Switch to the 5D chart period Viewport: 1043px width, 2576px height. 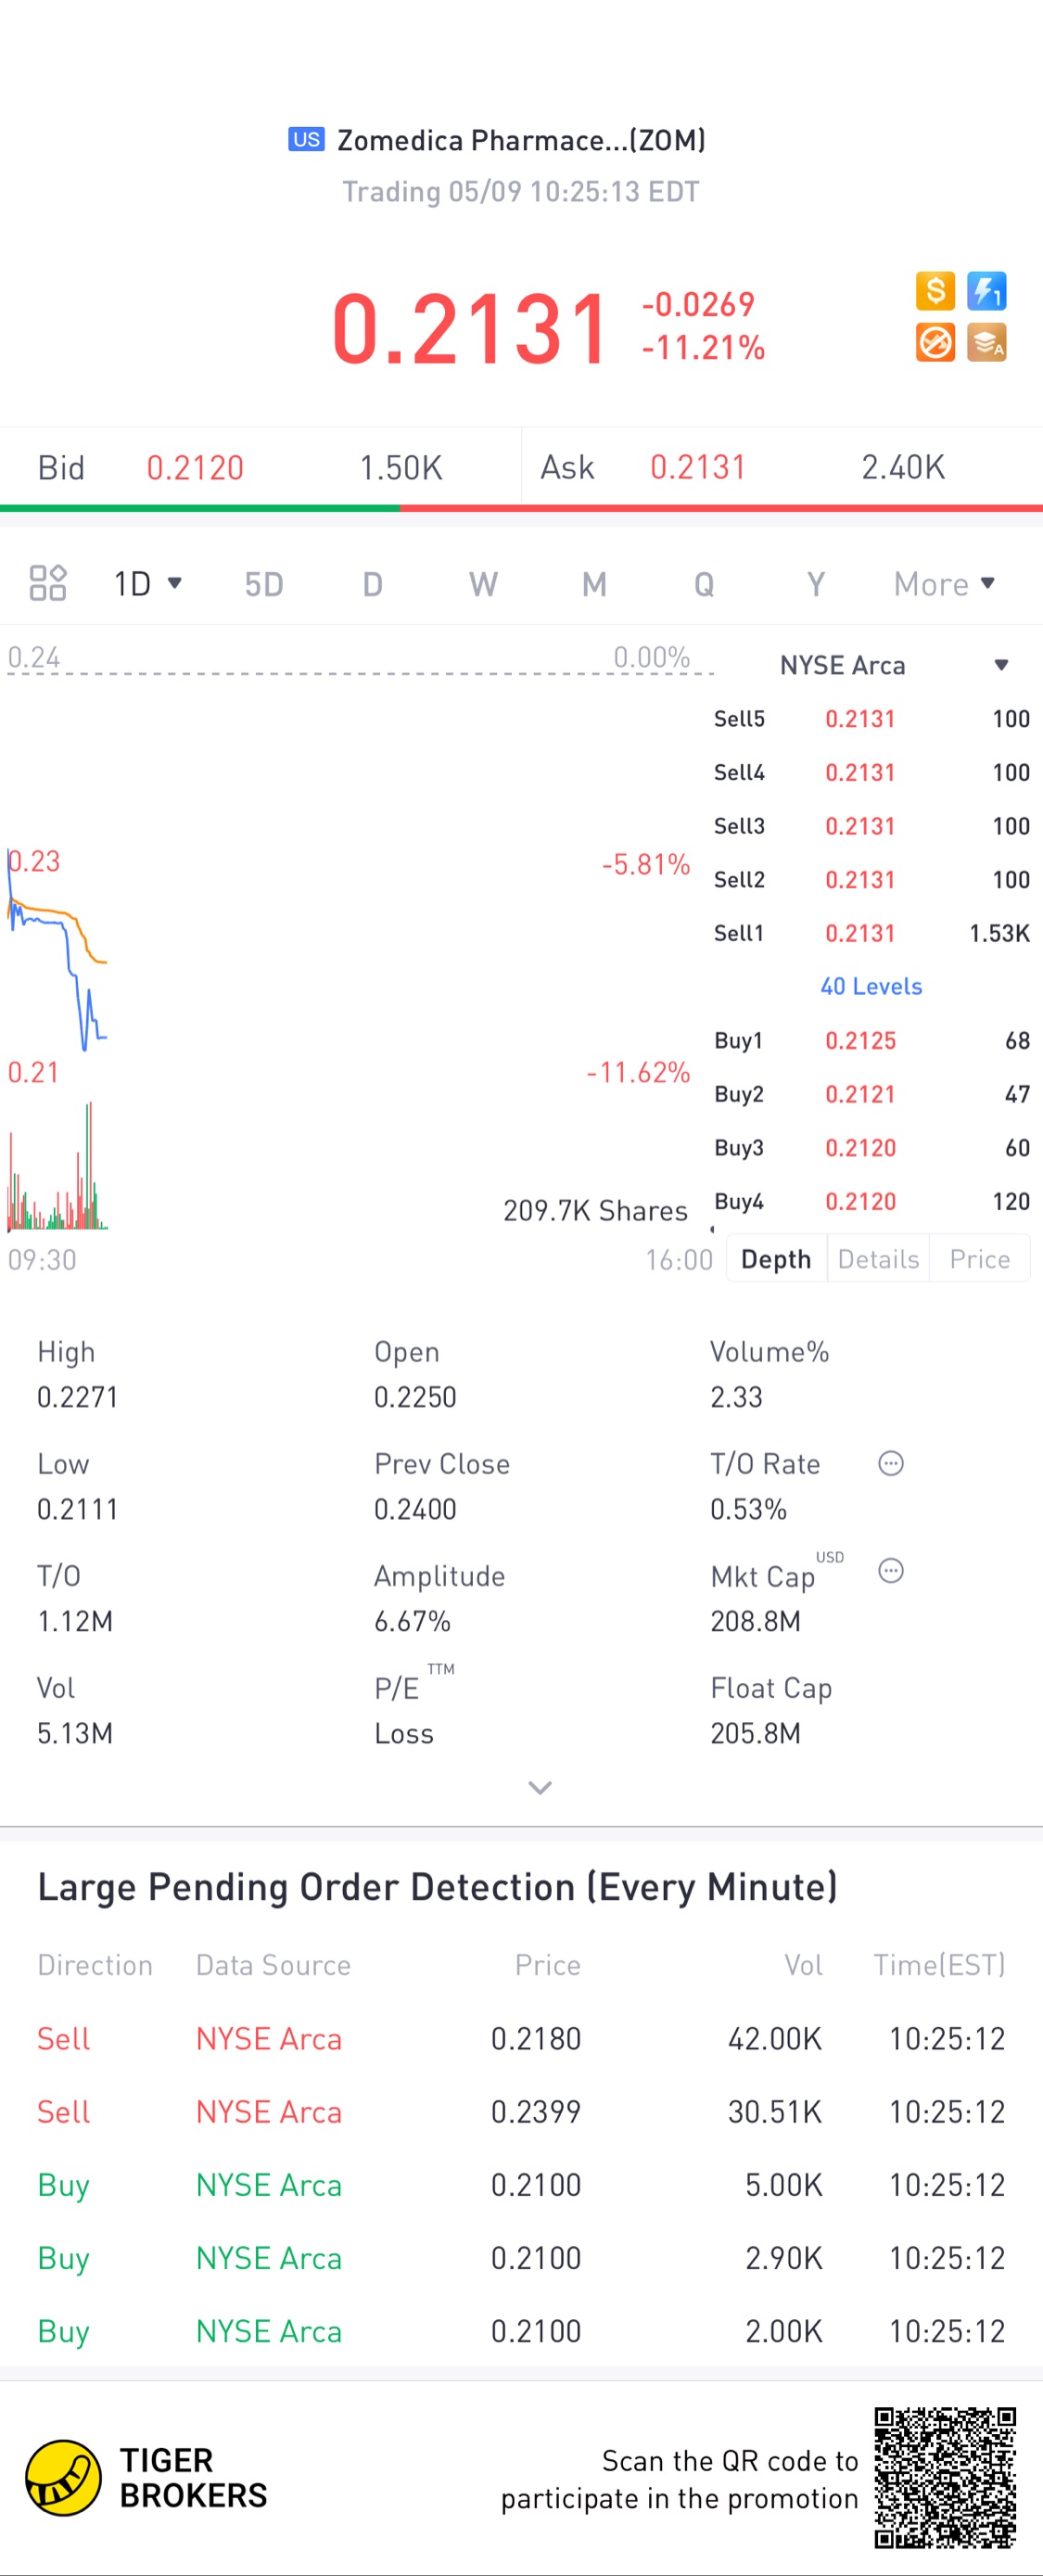click(264, 584)
